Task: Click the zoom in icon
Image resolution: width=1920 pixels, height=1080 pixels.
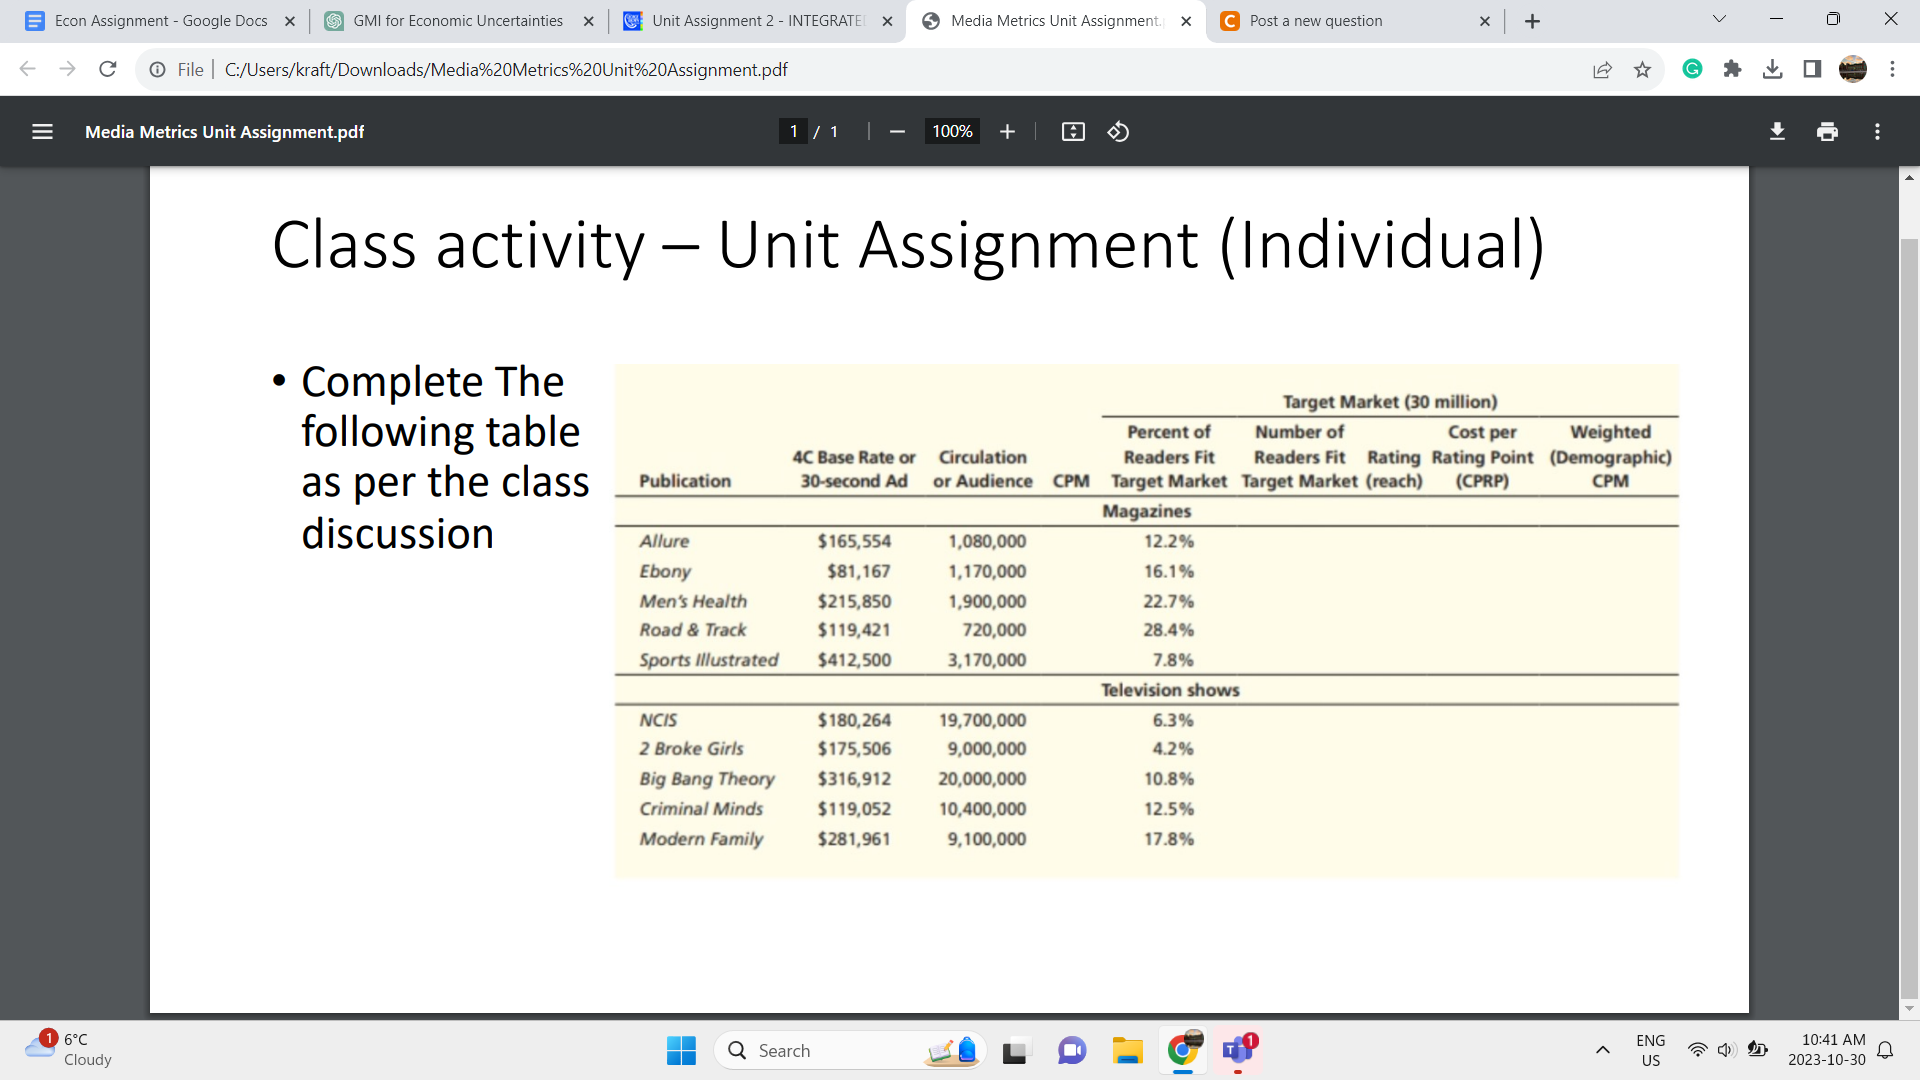Action: coord(1007,131)
